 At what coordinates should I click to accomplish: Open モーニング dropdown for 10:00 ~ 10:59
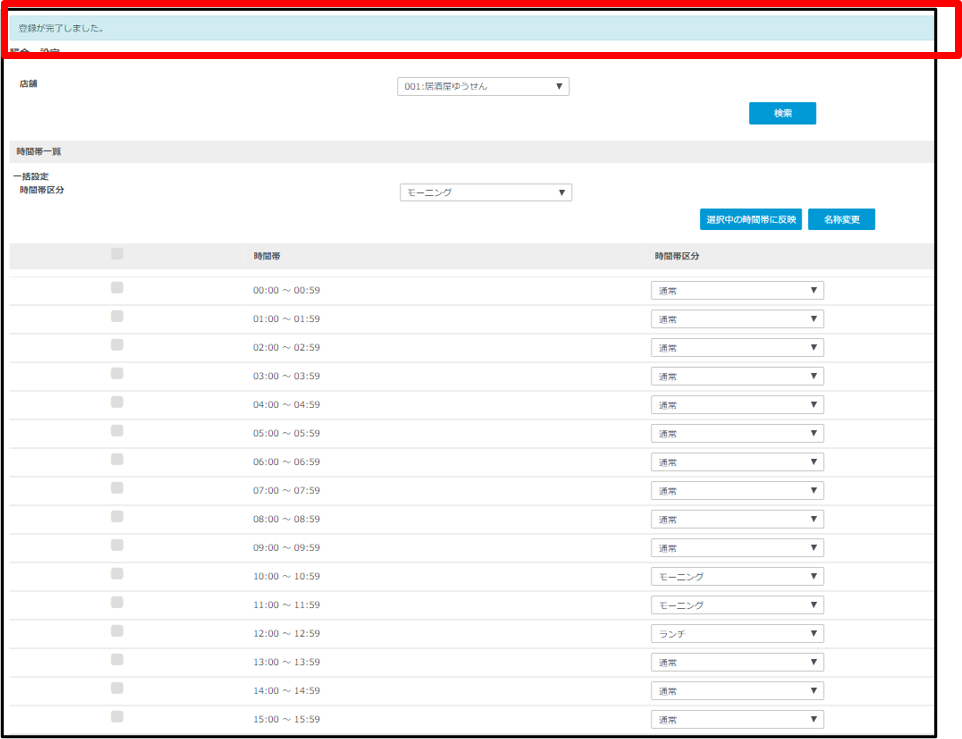(737, 576)
